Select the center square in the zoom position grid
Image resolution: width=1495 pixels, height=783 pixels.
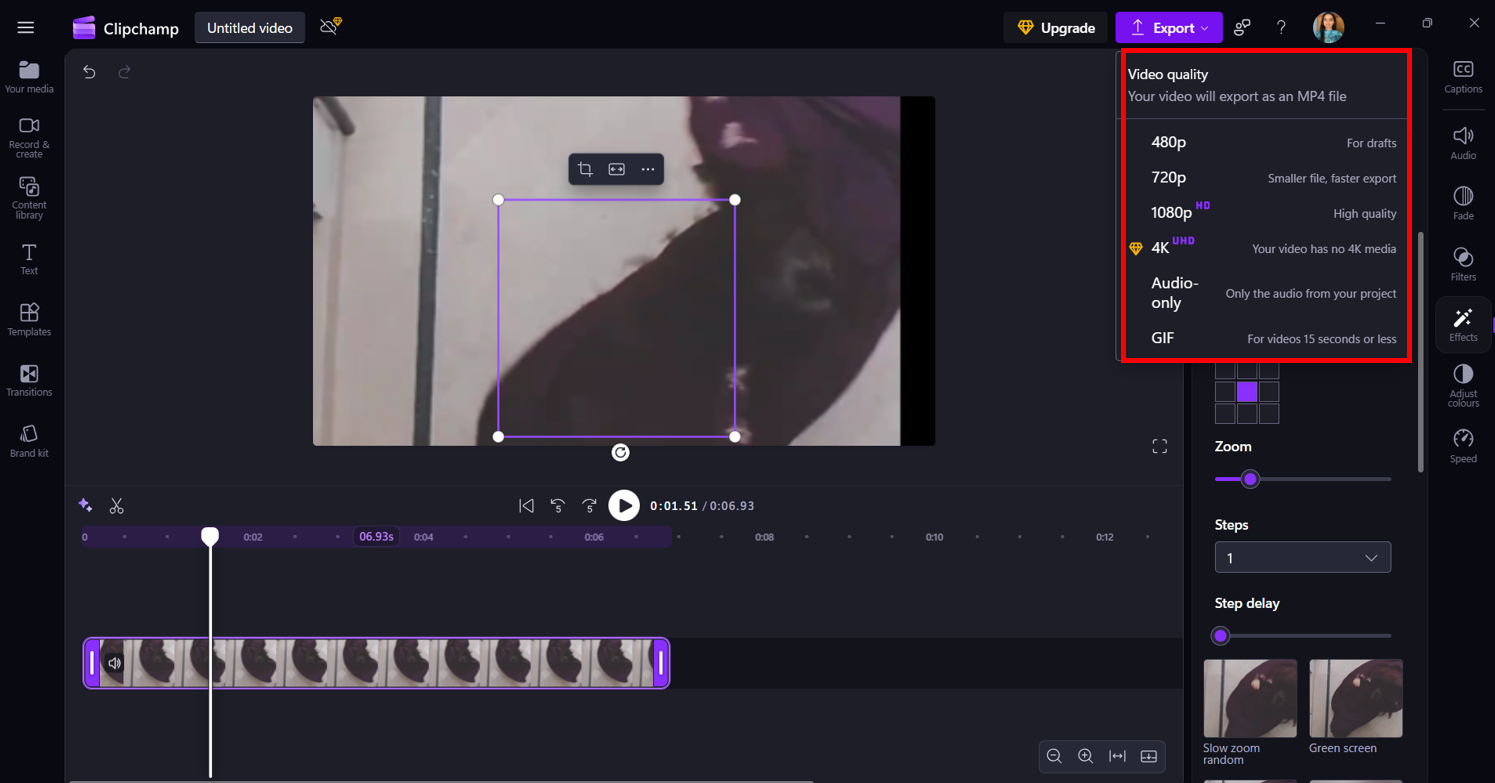click(x=1247, y=392)
